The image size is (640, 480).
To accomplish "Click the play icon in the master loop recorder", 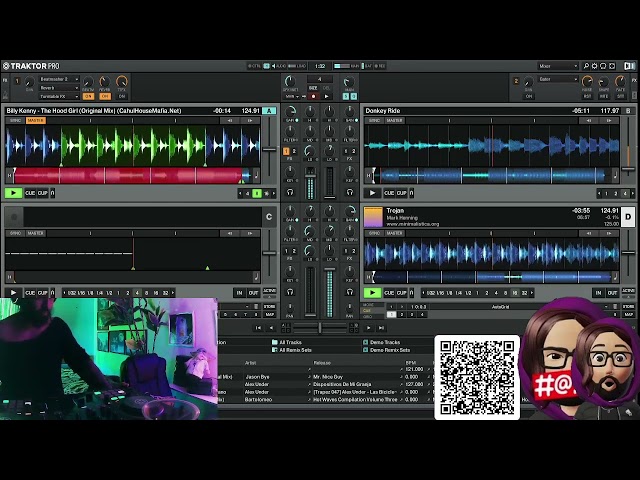I will pos(327,96).
